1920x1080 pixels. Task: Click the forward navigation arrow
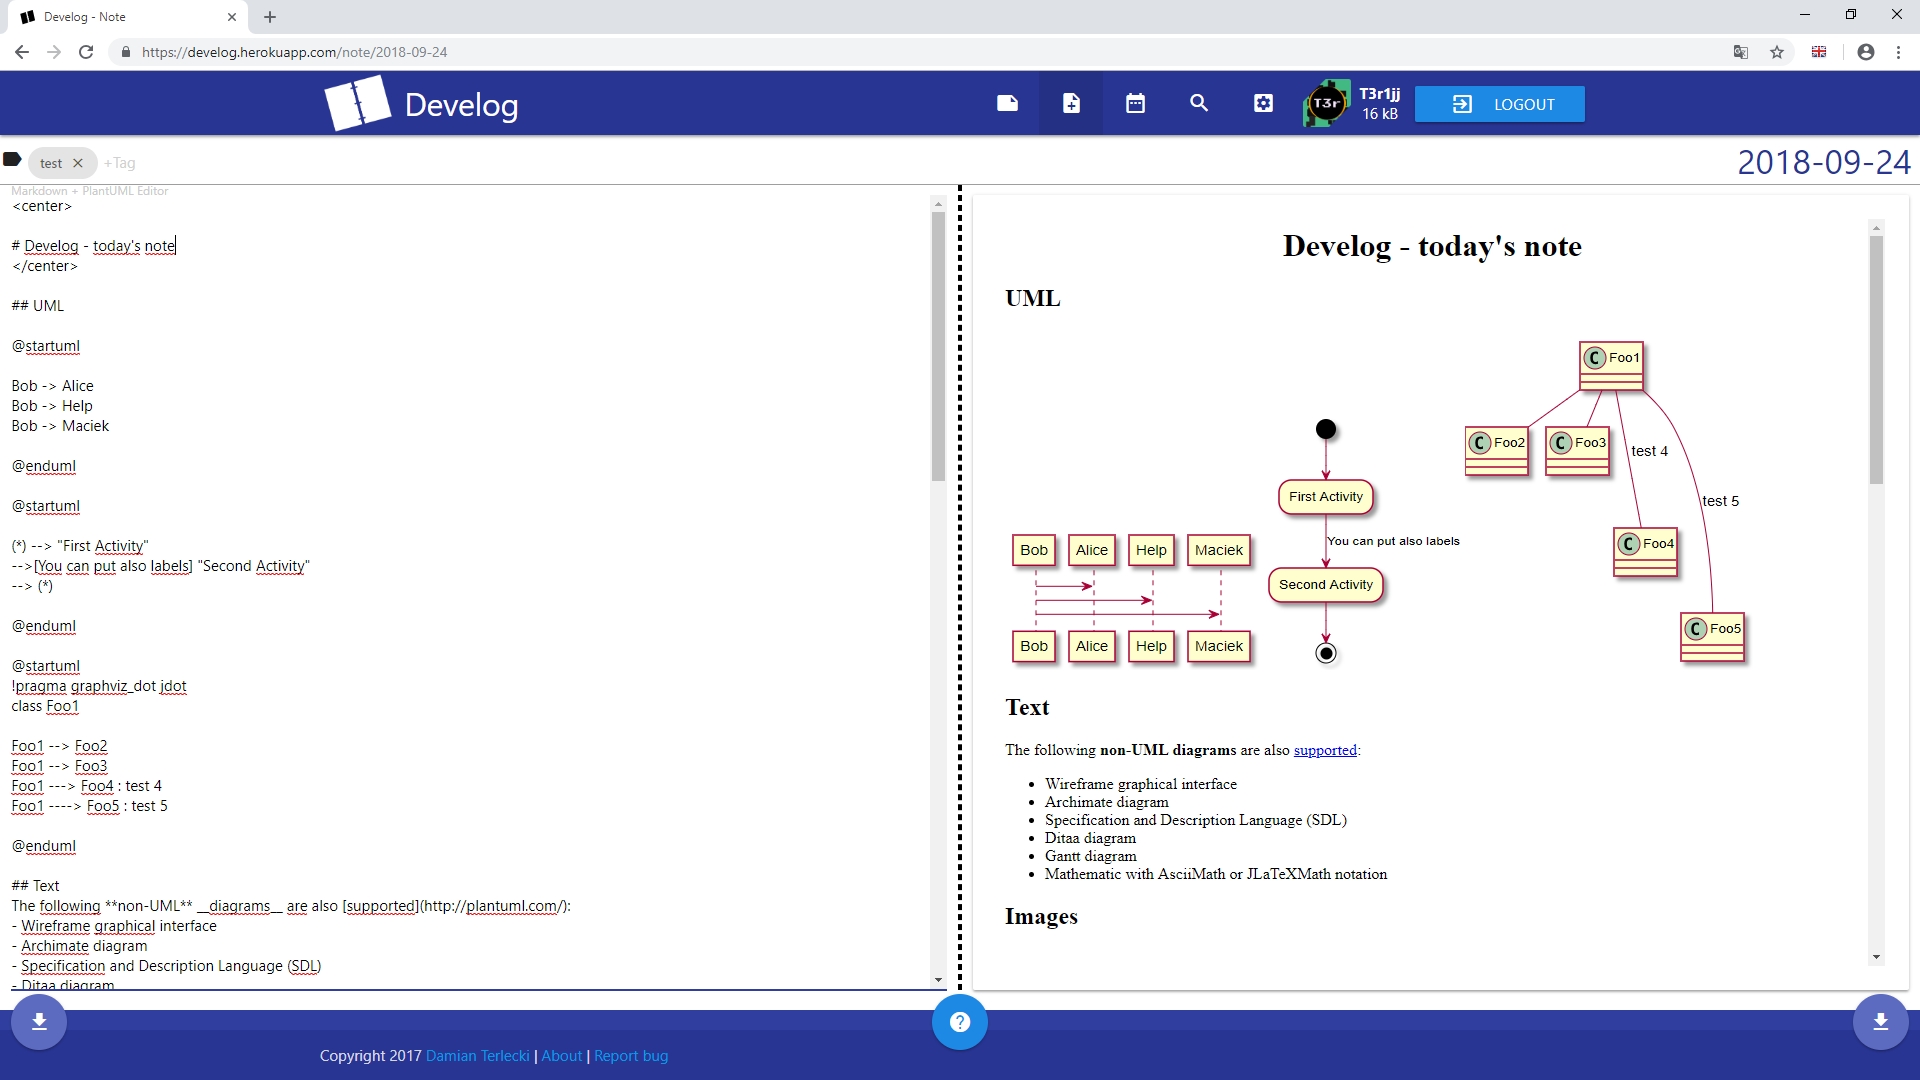pyautogui.click(x=54, y=52)
